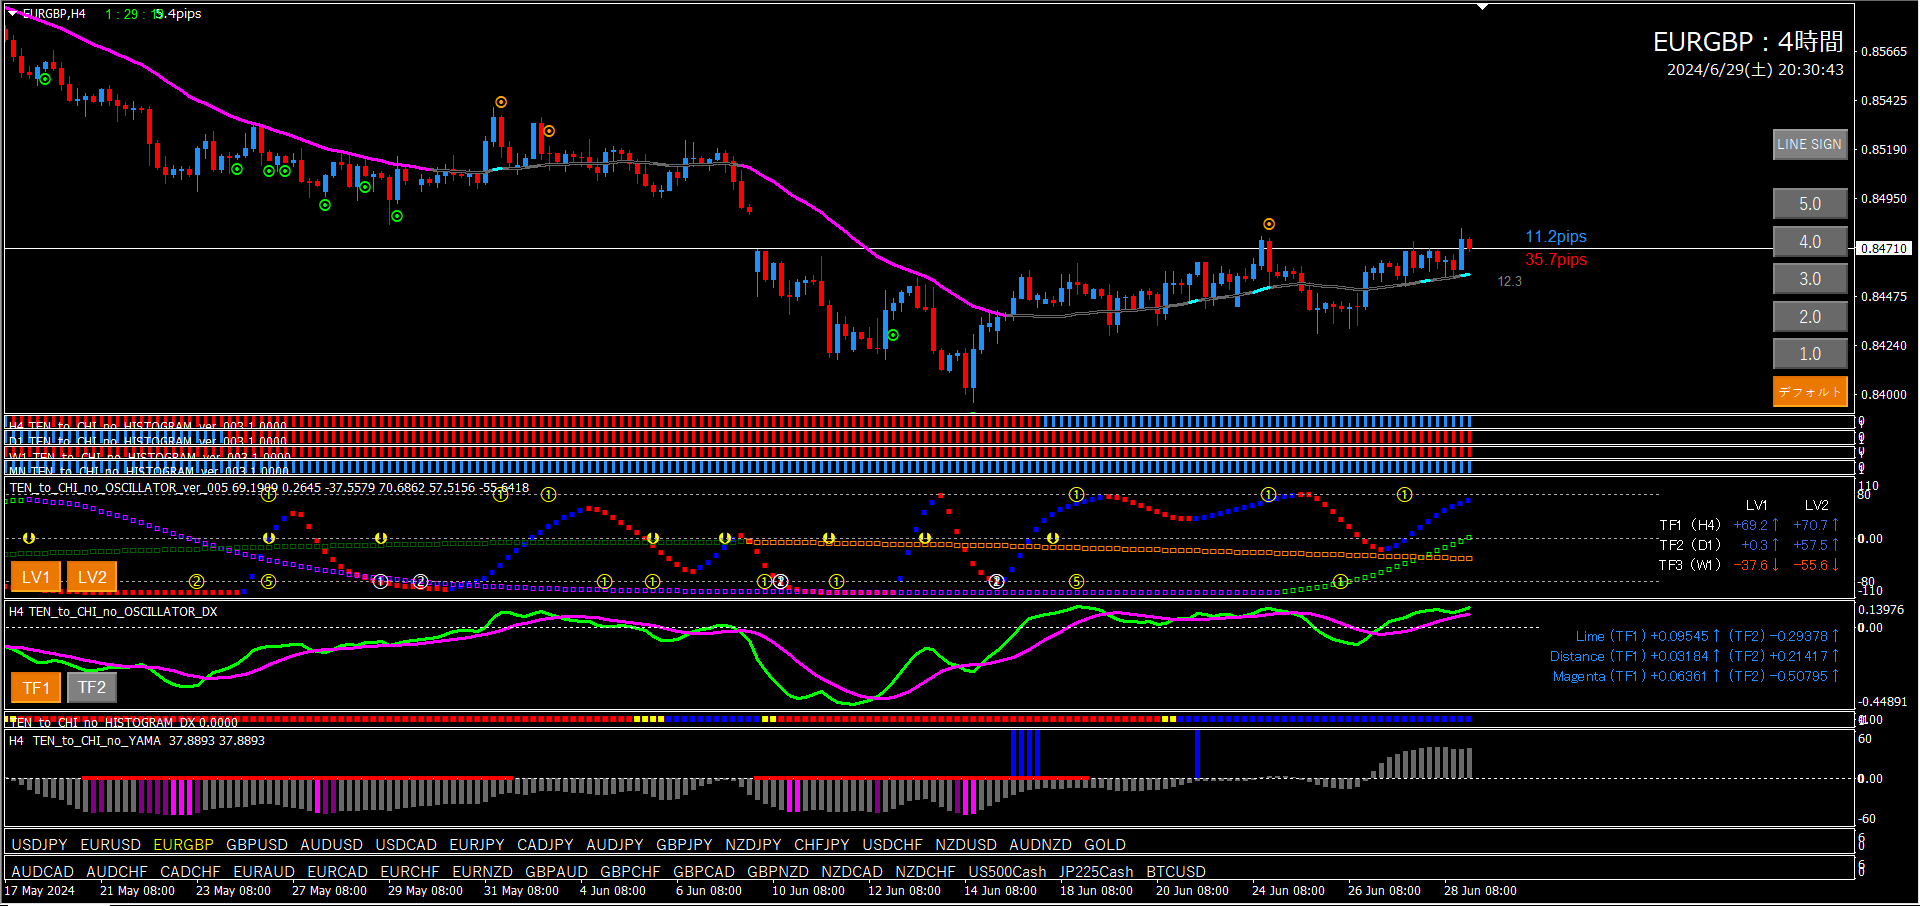Load the CADCHF chart
The width and height of the screenshot is (1920, 906).
click(x=190, y=872)
